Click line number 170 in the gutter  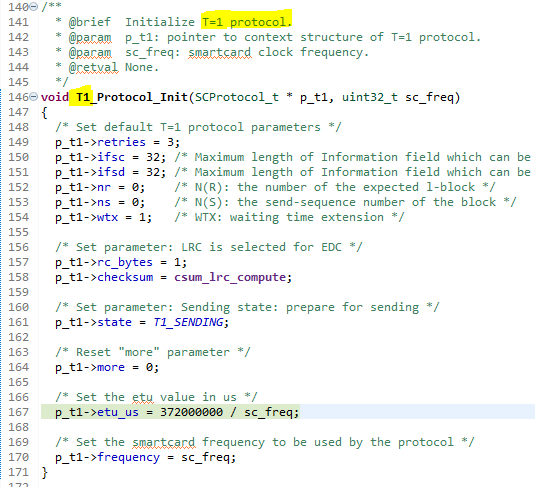[x=18, y=457]
